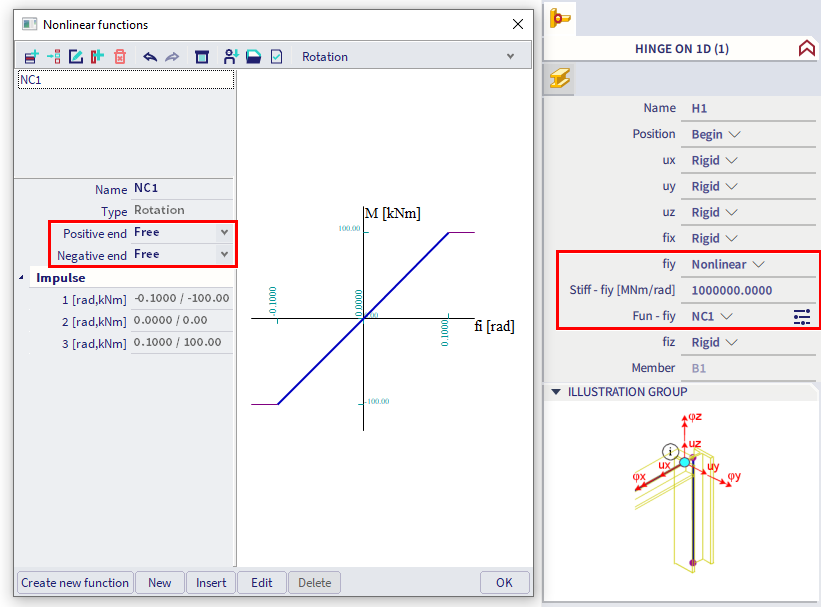
Task: Click the add new function toolbar icon
Action: click(x=31, y=57)
